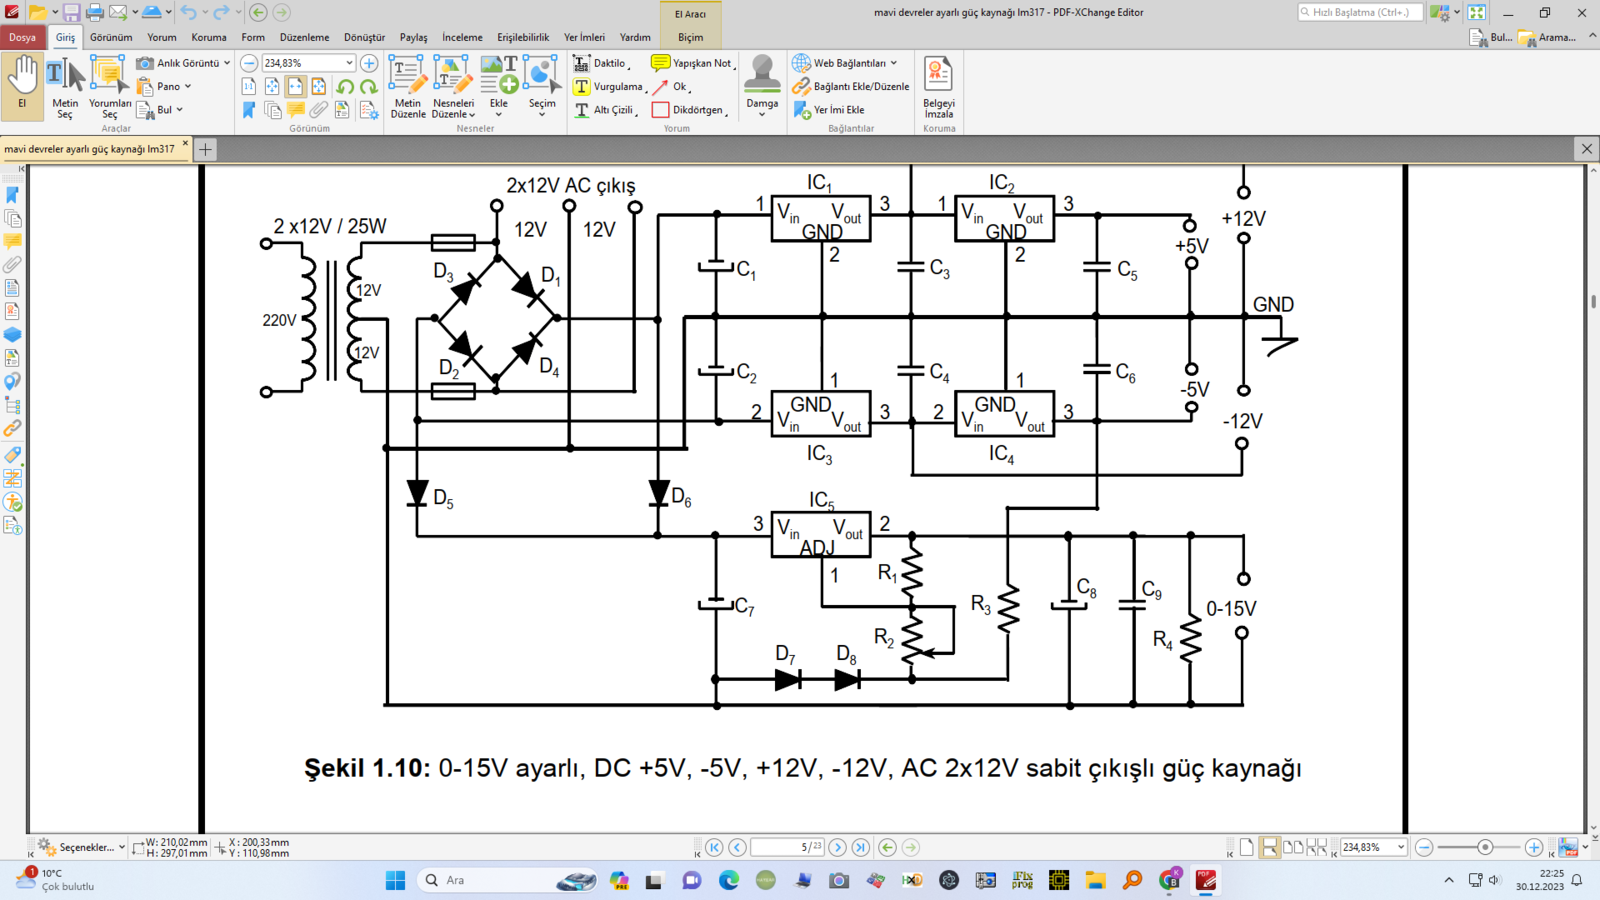Enable two-page facing layout in status bar
1600x900 pixels.
tap(1293, 847)
